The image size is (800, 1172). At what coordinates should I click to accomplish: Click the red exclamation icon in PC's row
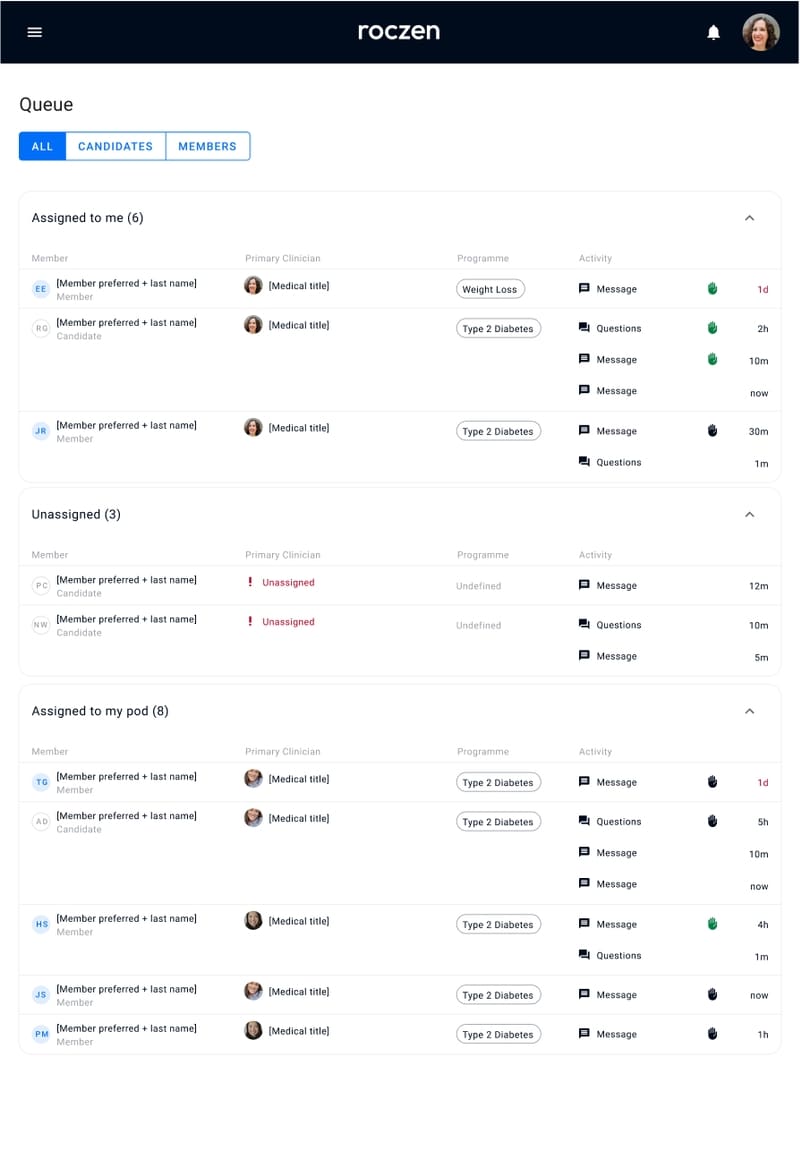click(250, 583)
